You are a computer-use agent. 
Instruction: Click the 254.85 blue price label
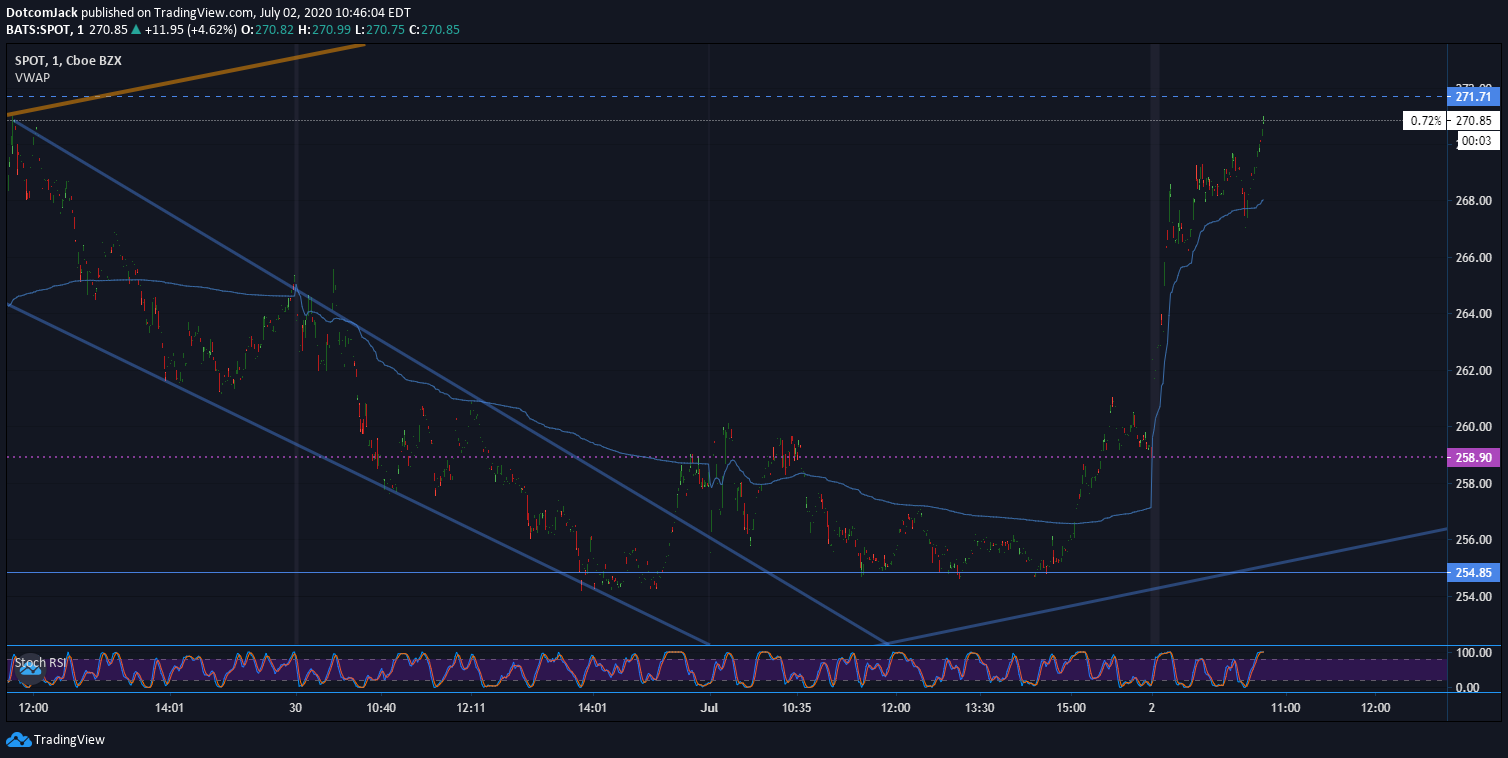pyautogui.click(x=1474, y=573)
